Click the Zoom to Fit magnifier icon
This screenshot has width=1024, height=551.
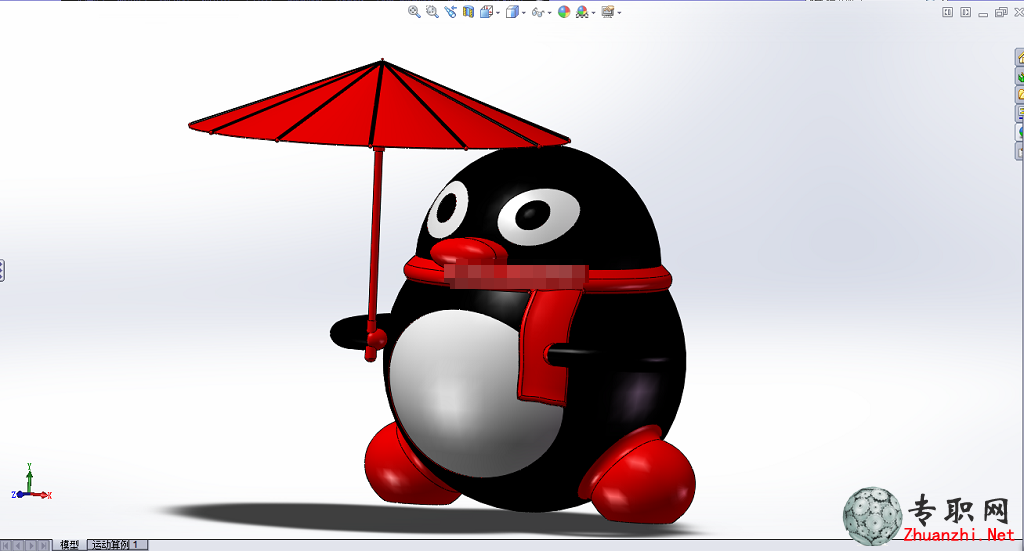pyautogui.click(x=414, y=12)
